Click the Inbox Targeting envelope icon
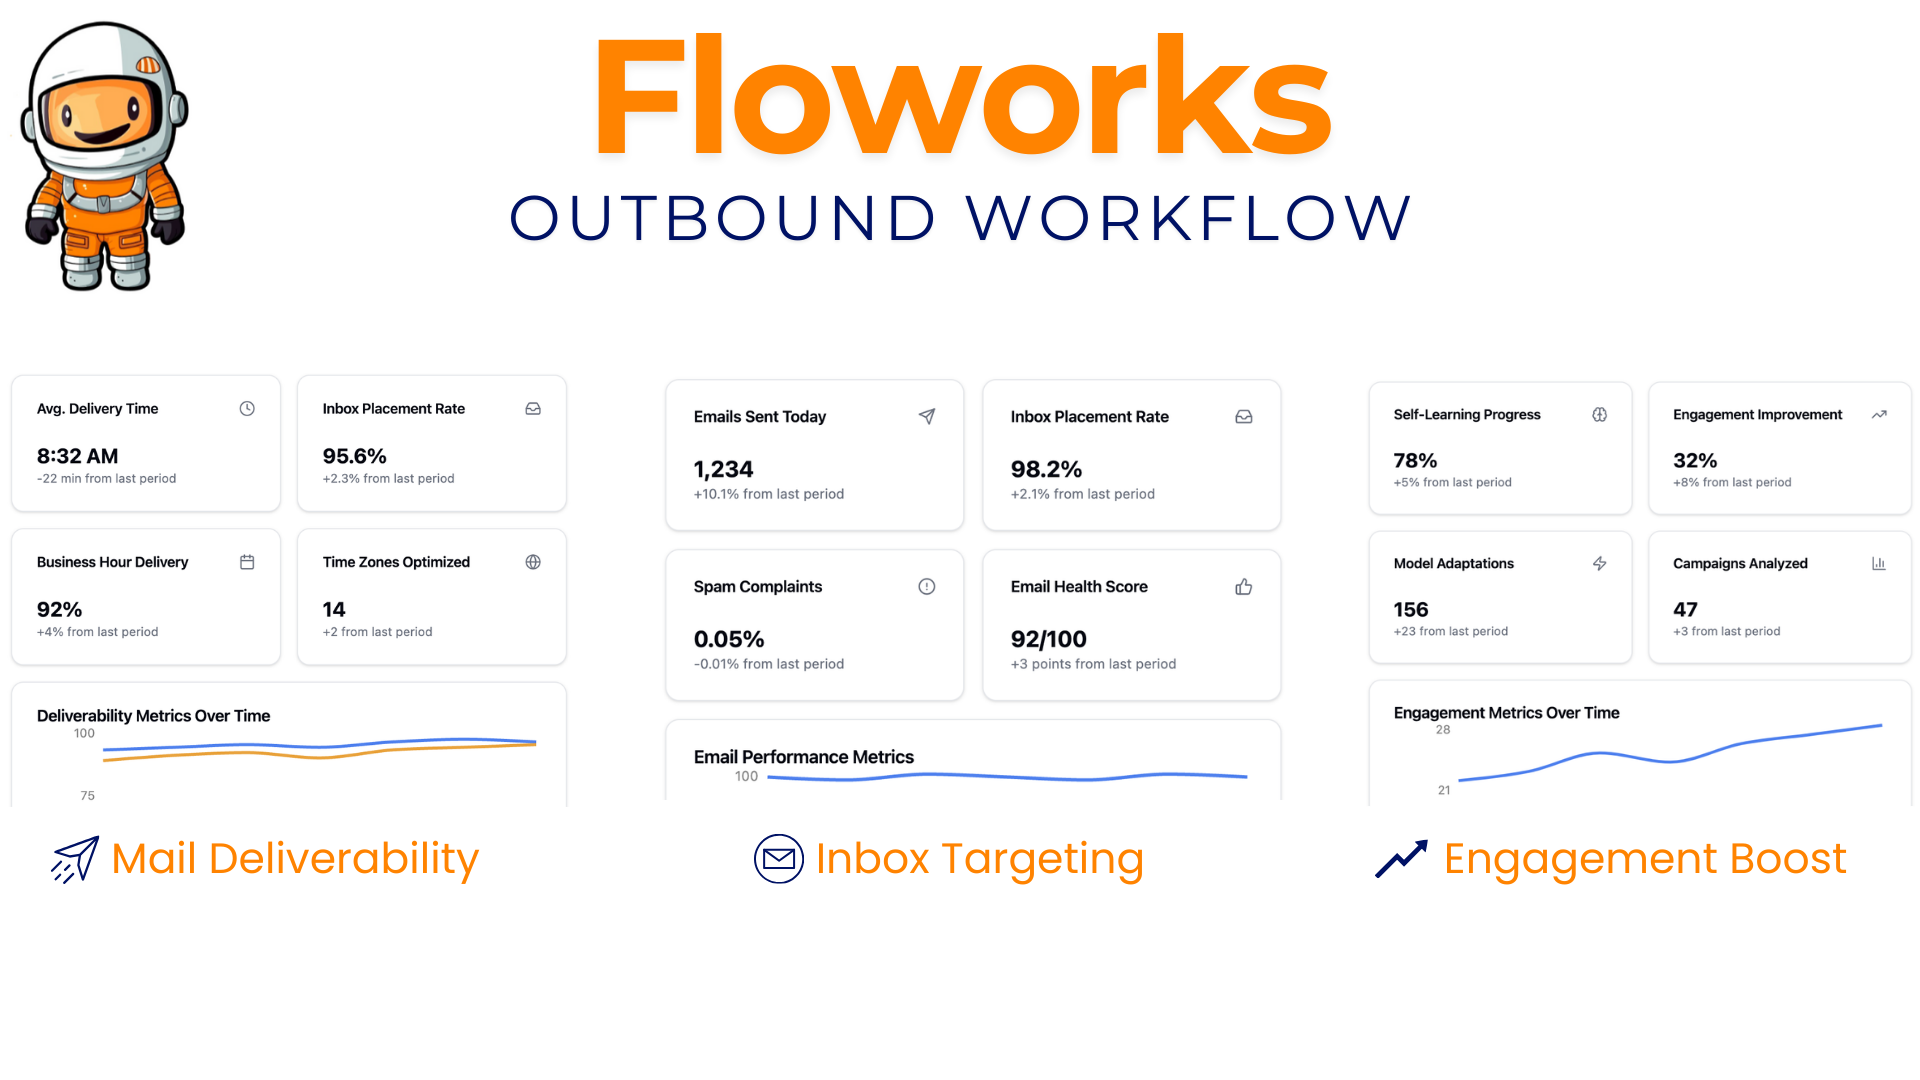Image resolution: width=1920 pixels, height=1080 pixels. (778, 858)
